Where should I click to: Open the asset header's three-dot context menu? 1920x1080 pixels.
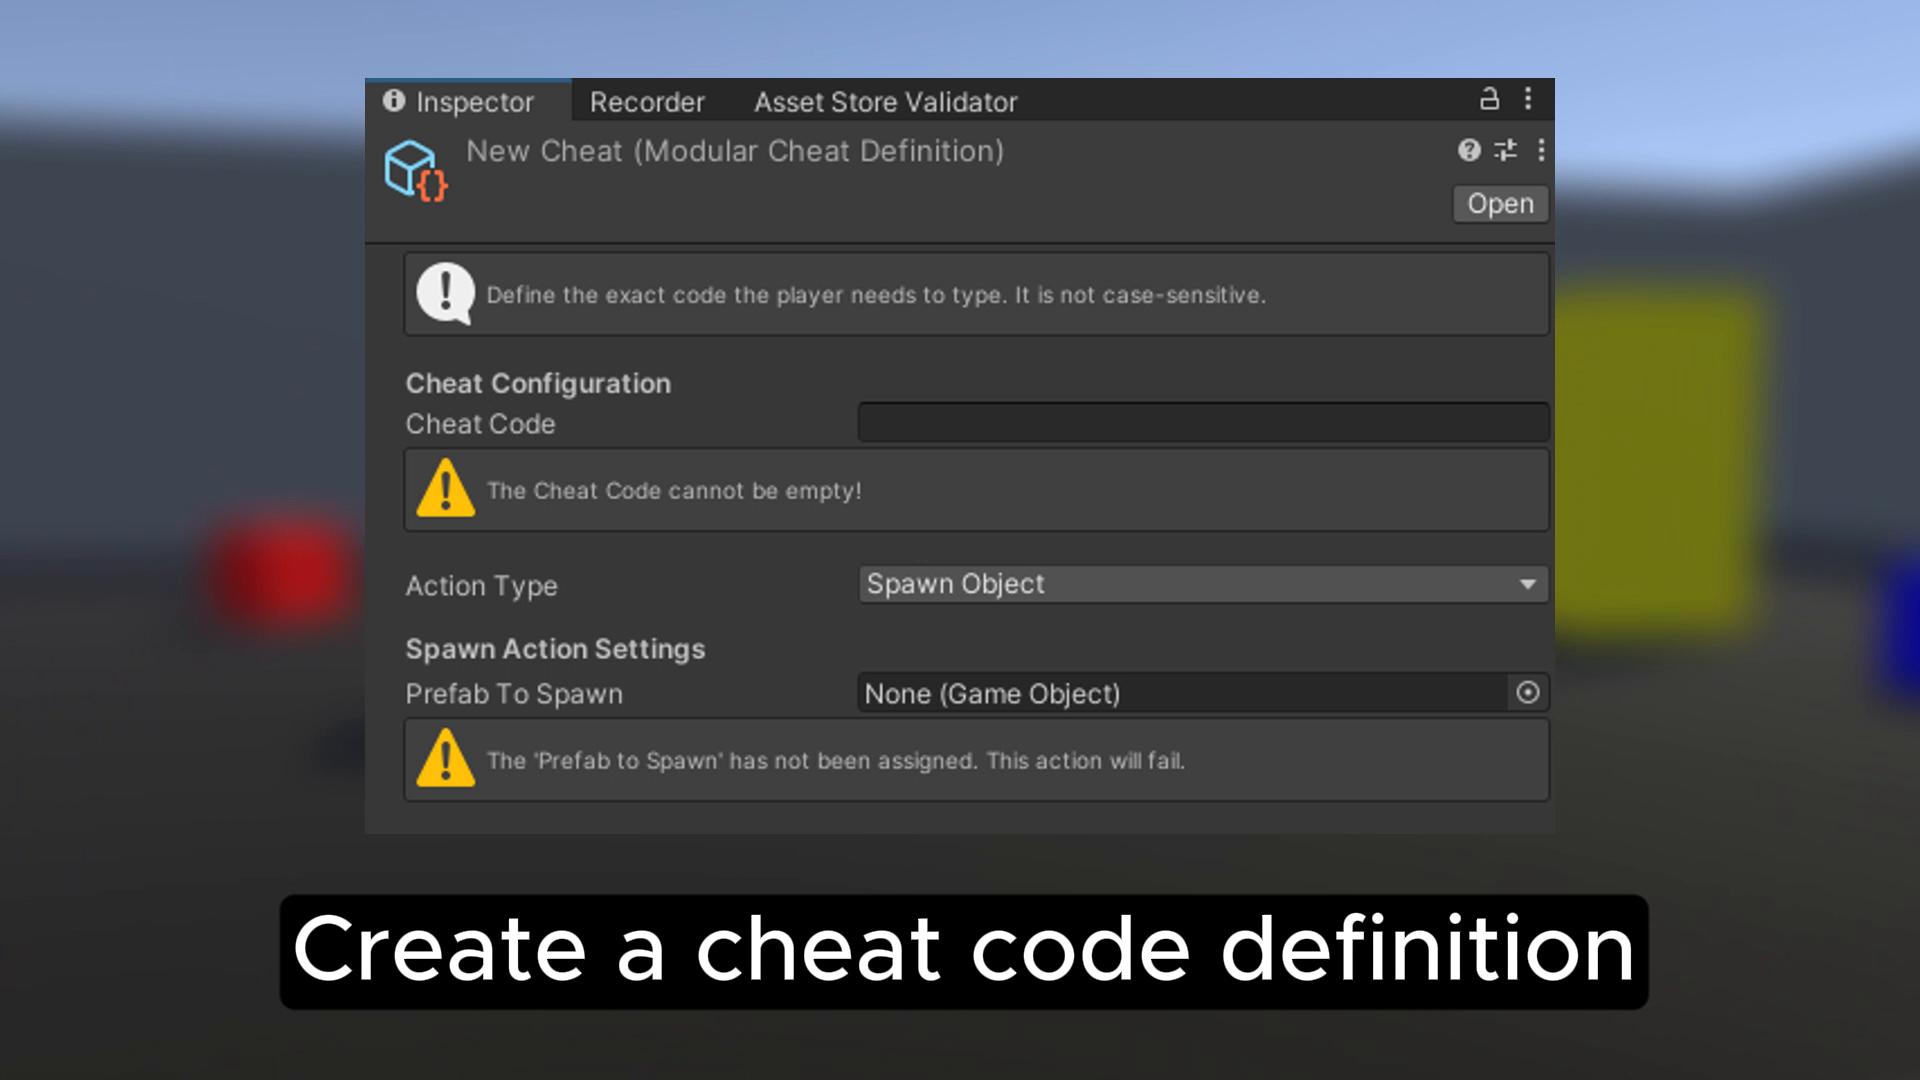pyautogui.click(x=1541, y=151)
